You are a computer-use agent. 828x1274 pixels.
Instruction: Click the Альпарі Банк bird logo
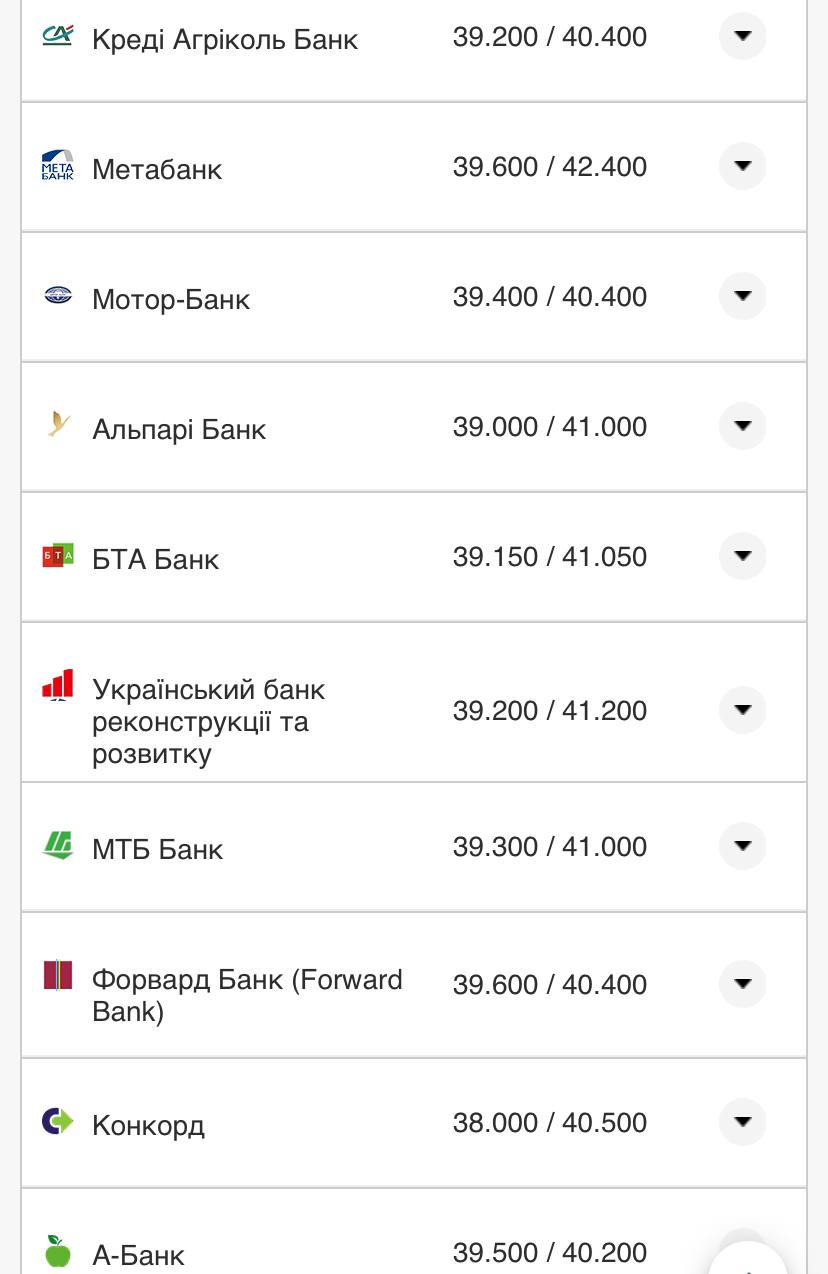coord(58,424)
